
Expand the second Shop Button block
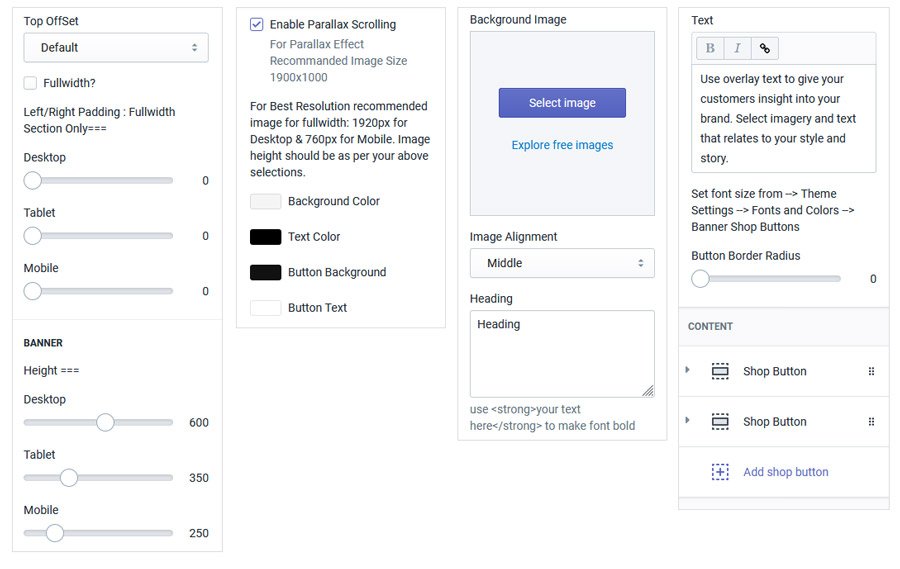coord(687,420)
